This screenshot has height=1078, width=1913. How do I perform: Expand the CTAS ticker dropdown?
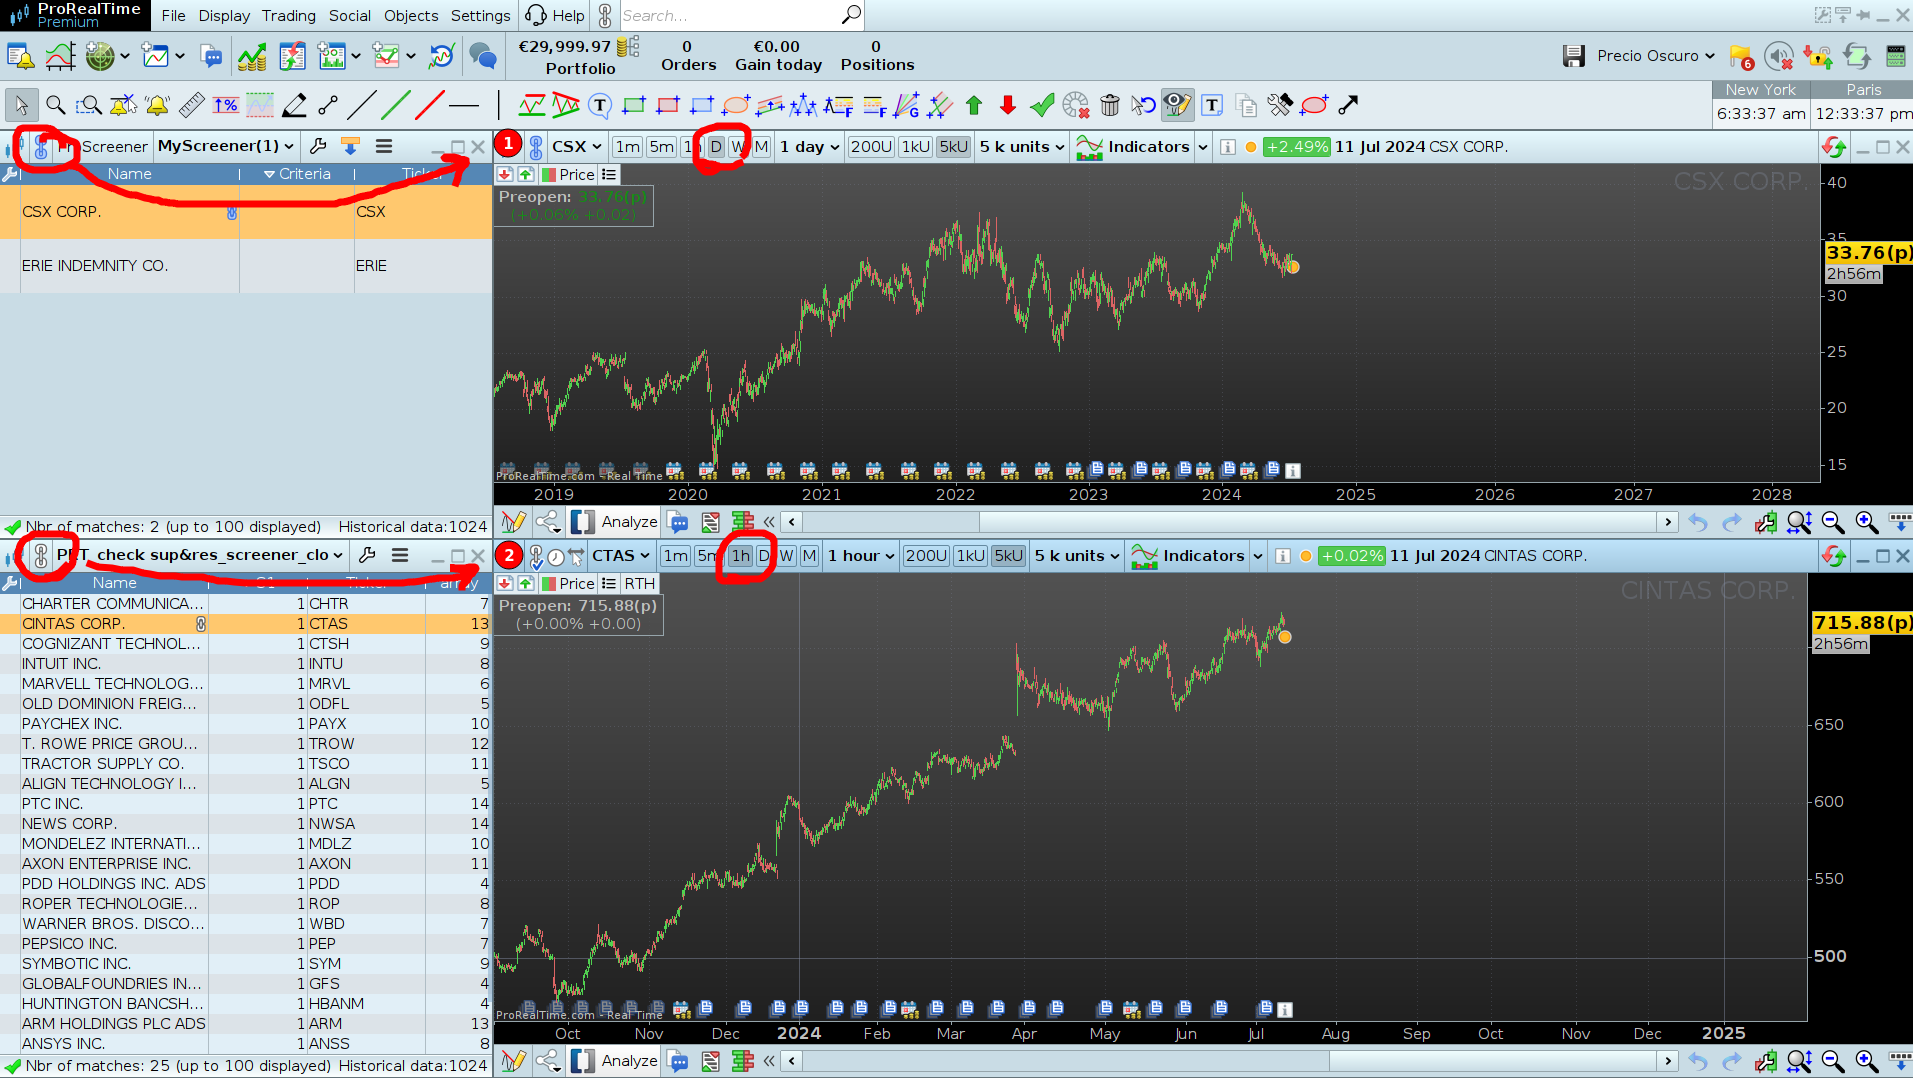[x=621, y=556]
